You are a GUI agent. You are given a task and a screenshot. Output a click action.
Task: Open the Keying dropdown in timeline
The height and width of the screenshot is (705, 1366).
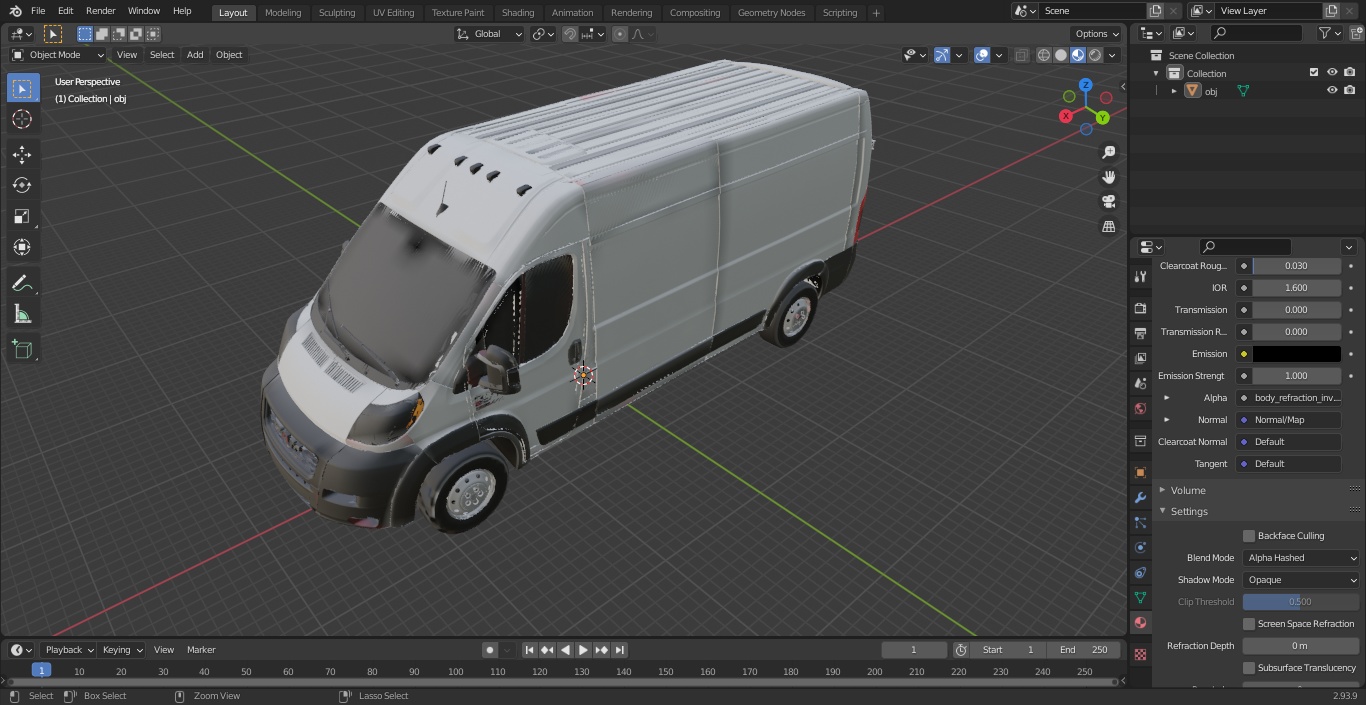(x=122, y=650)
